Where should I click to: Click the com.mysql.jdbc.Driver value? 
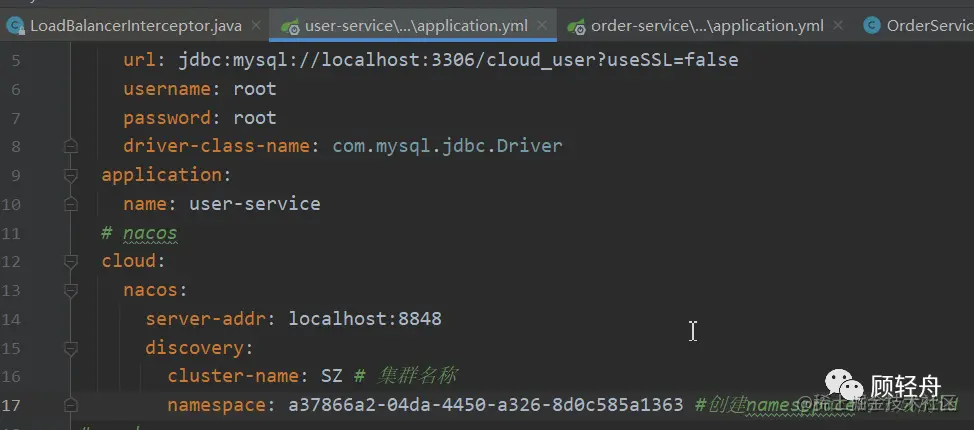(447, 146)
